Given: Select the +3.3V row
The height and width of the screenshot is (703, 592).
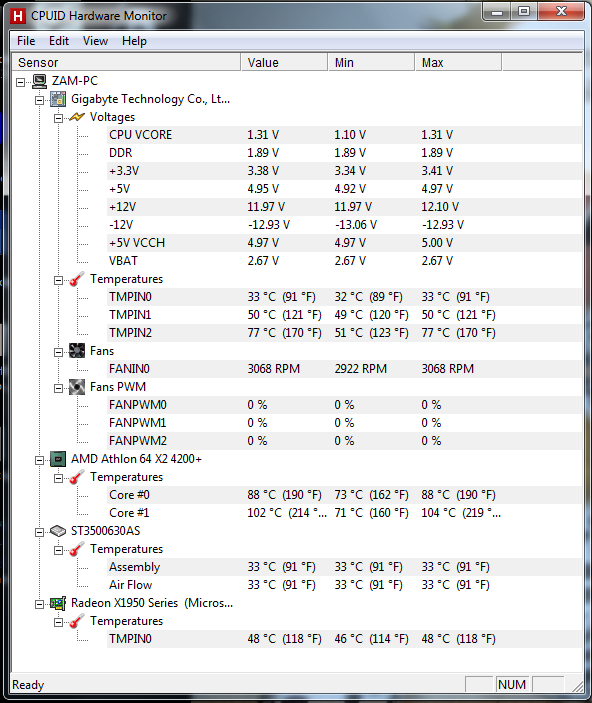Looking at the screenshot, I should [x=344, y=171].
